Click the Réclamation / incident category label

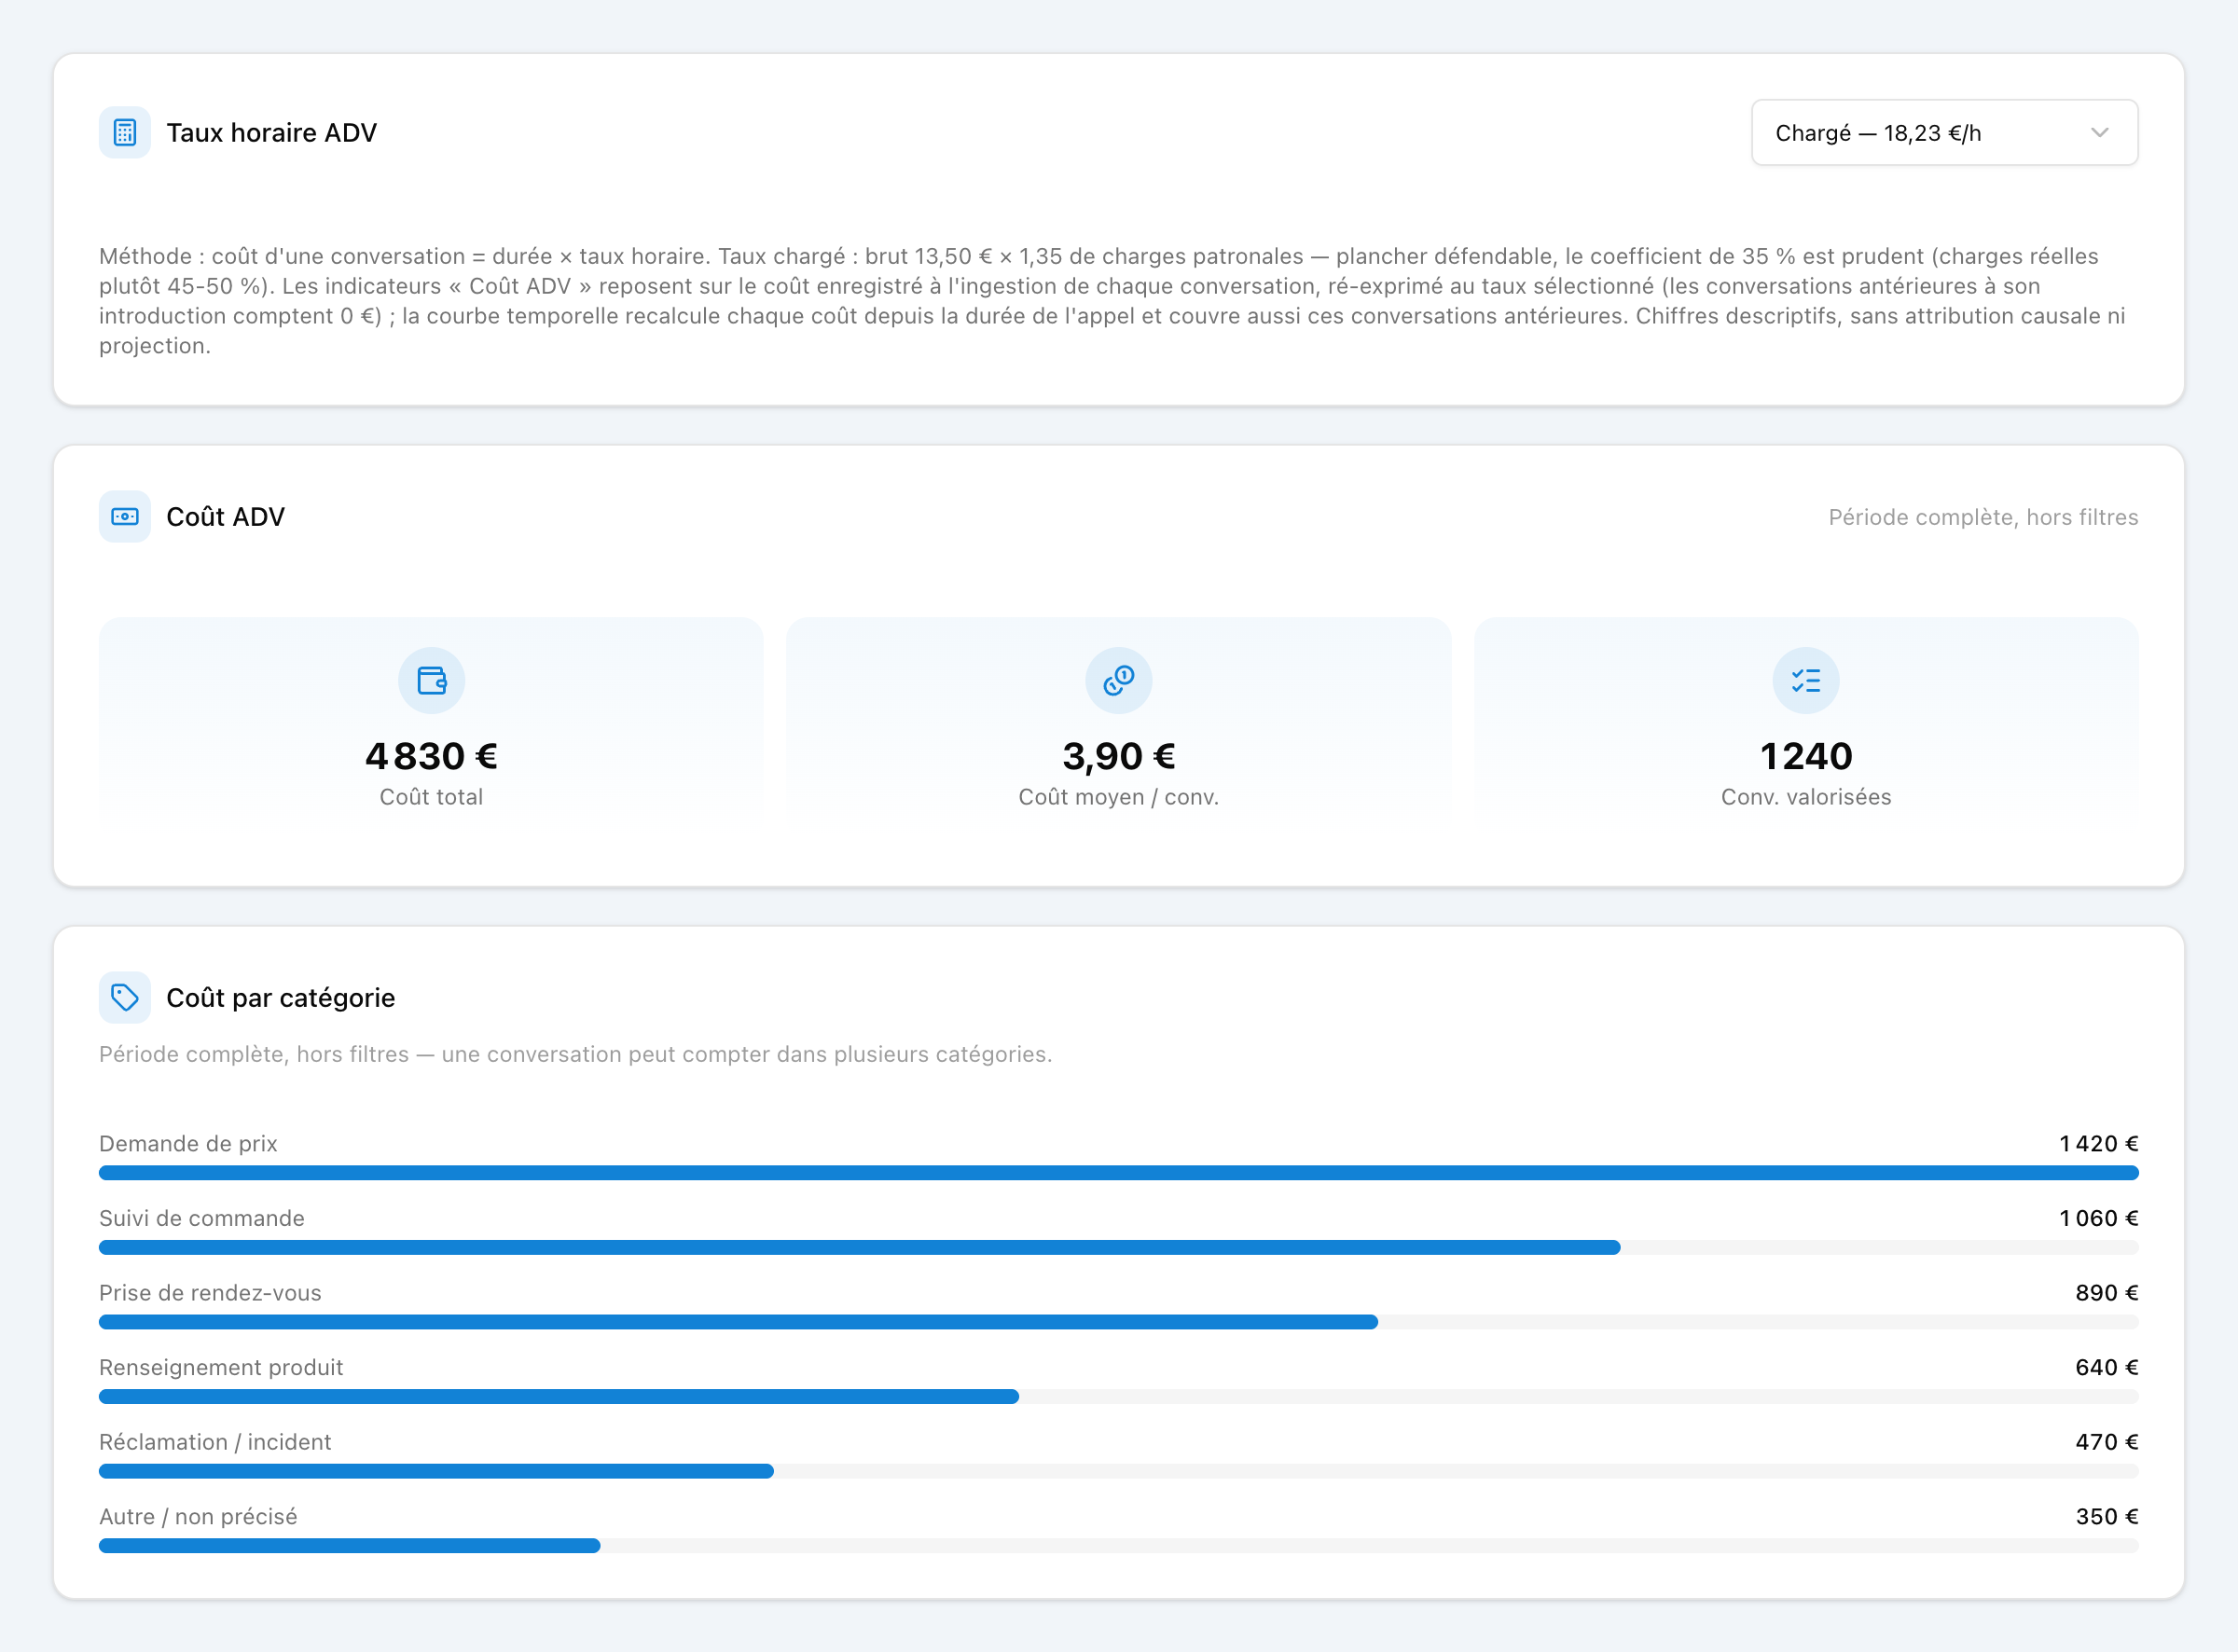[215, 1442]
